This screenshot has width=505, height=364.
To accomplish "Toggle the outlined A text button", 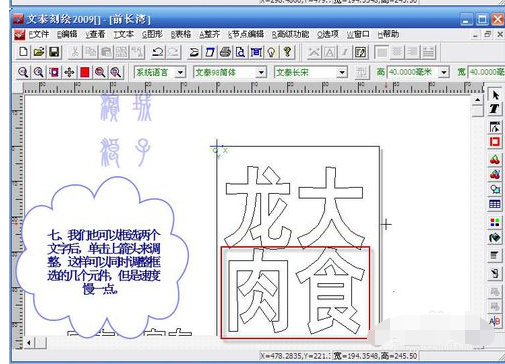I will (329, 52).
